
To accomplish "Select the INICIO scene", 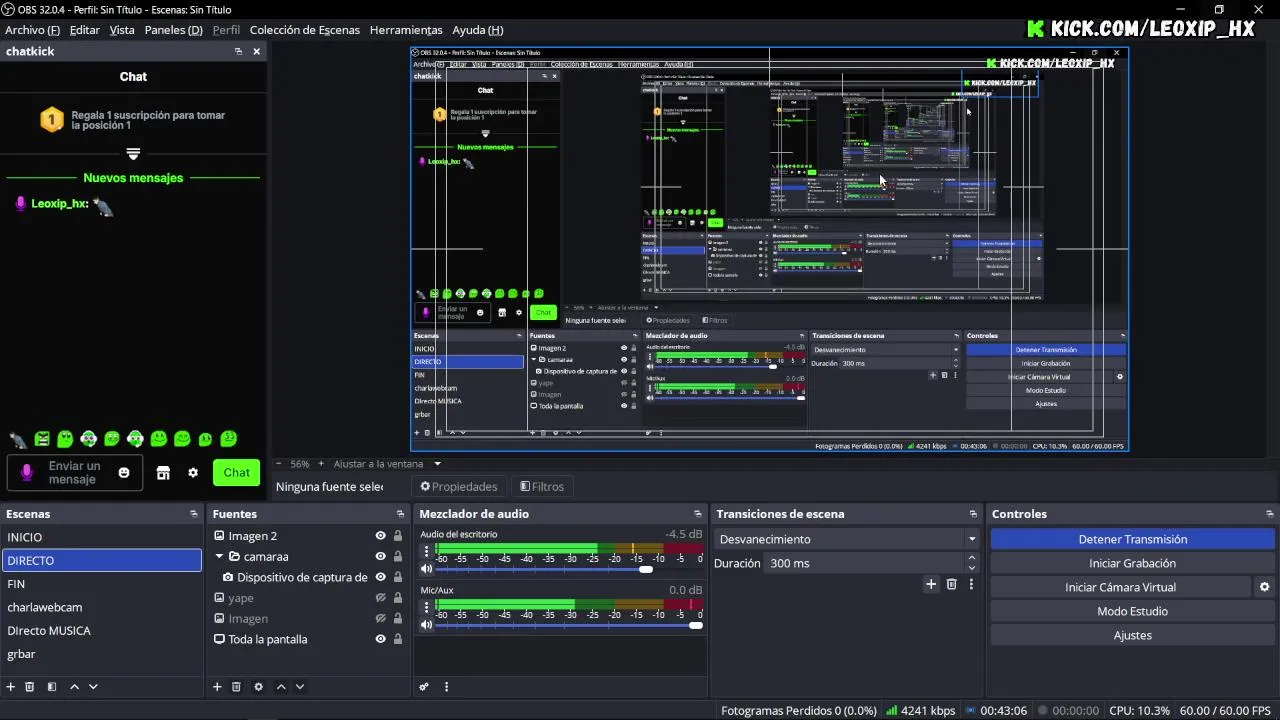I will [x=101, y=537].
